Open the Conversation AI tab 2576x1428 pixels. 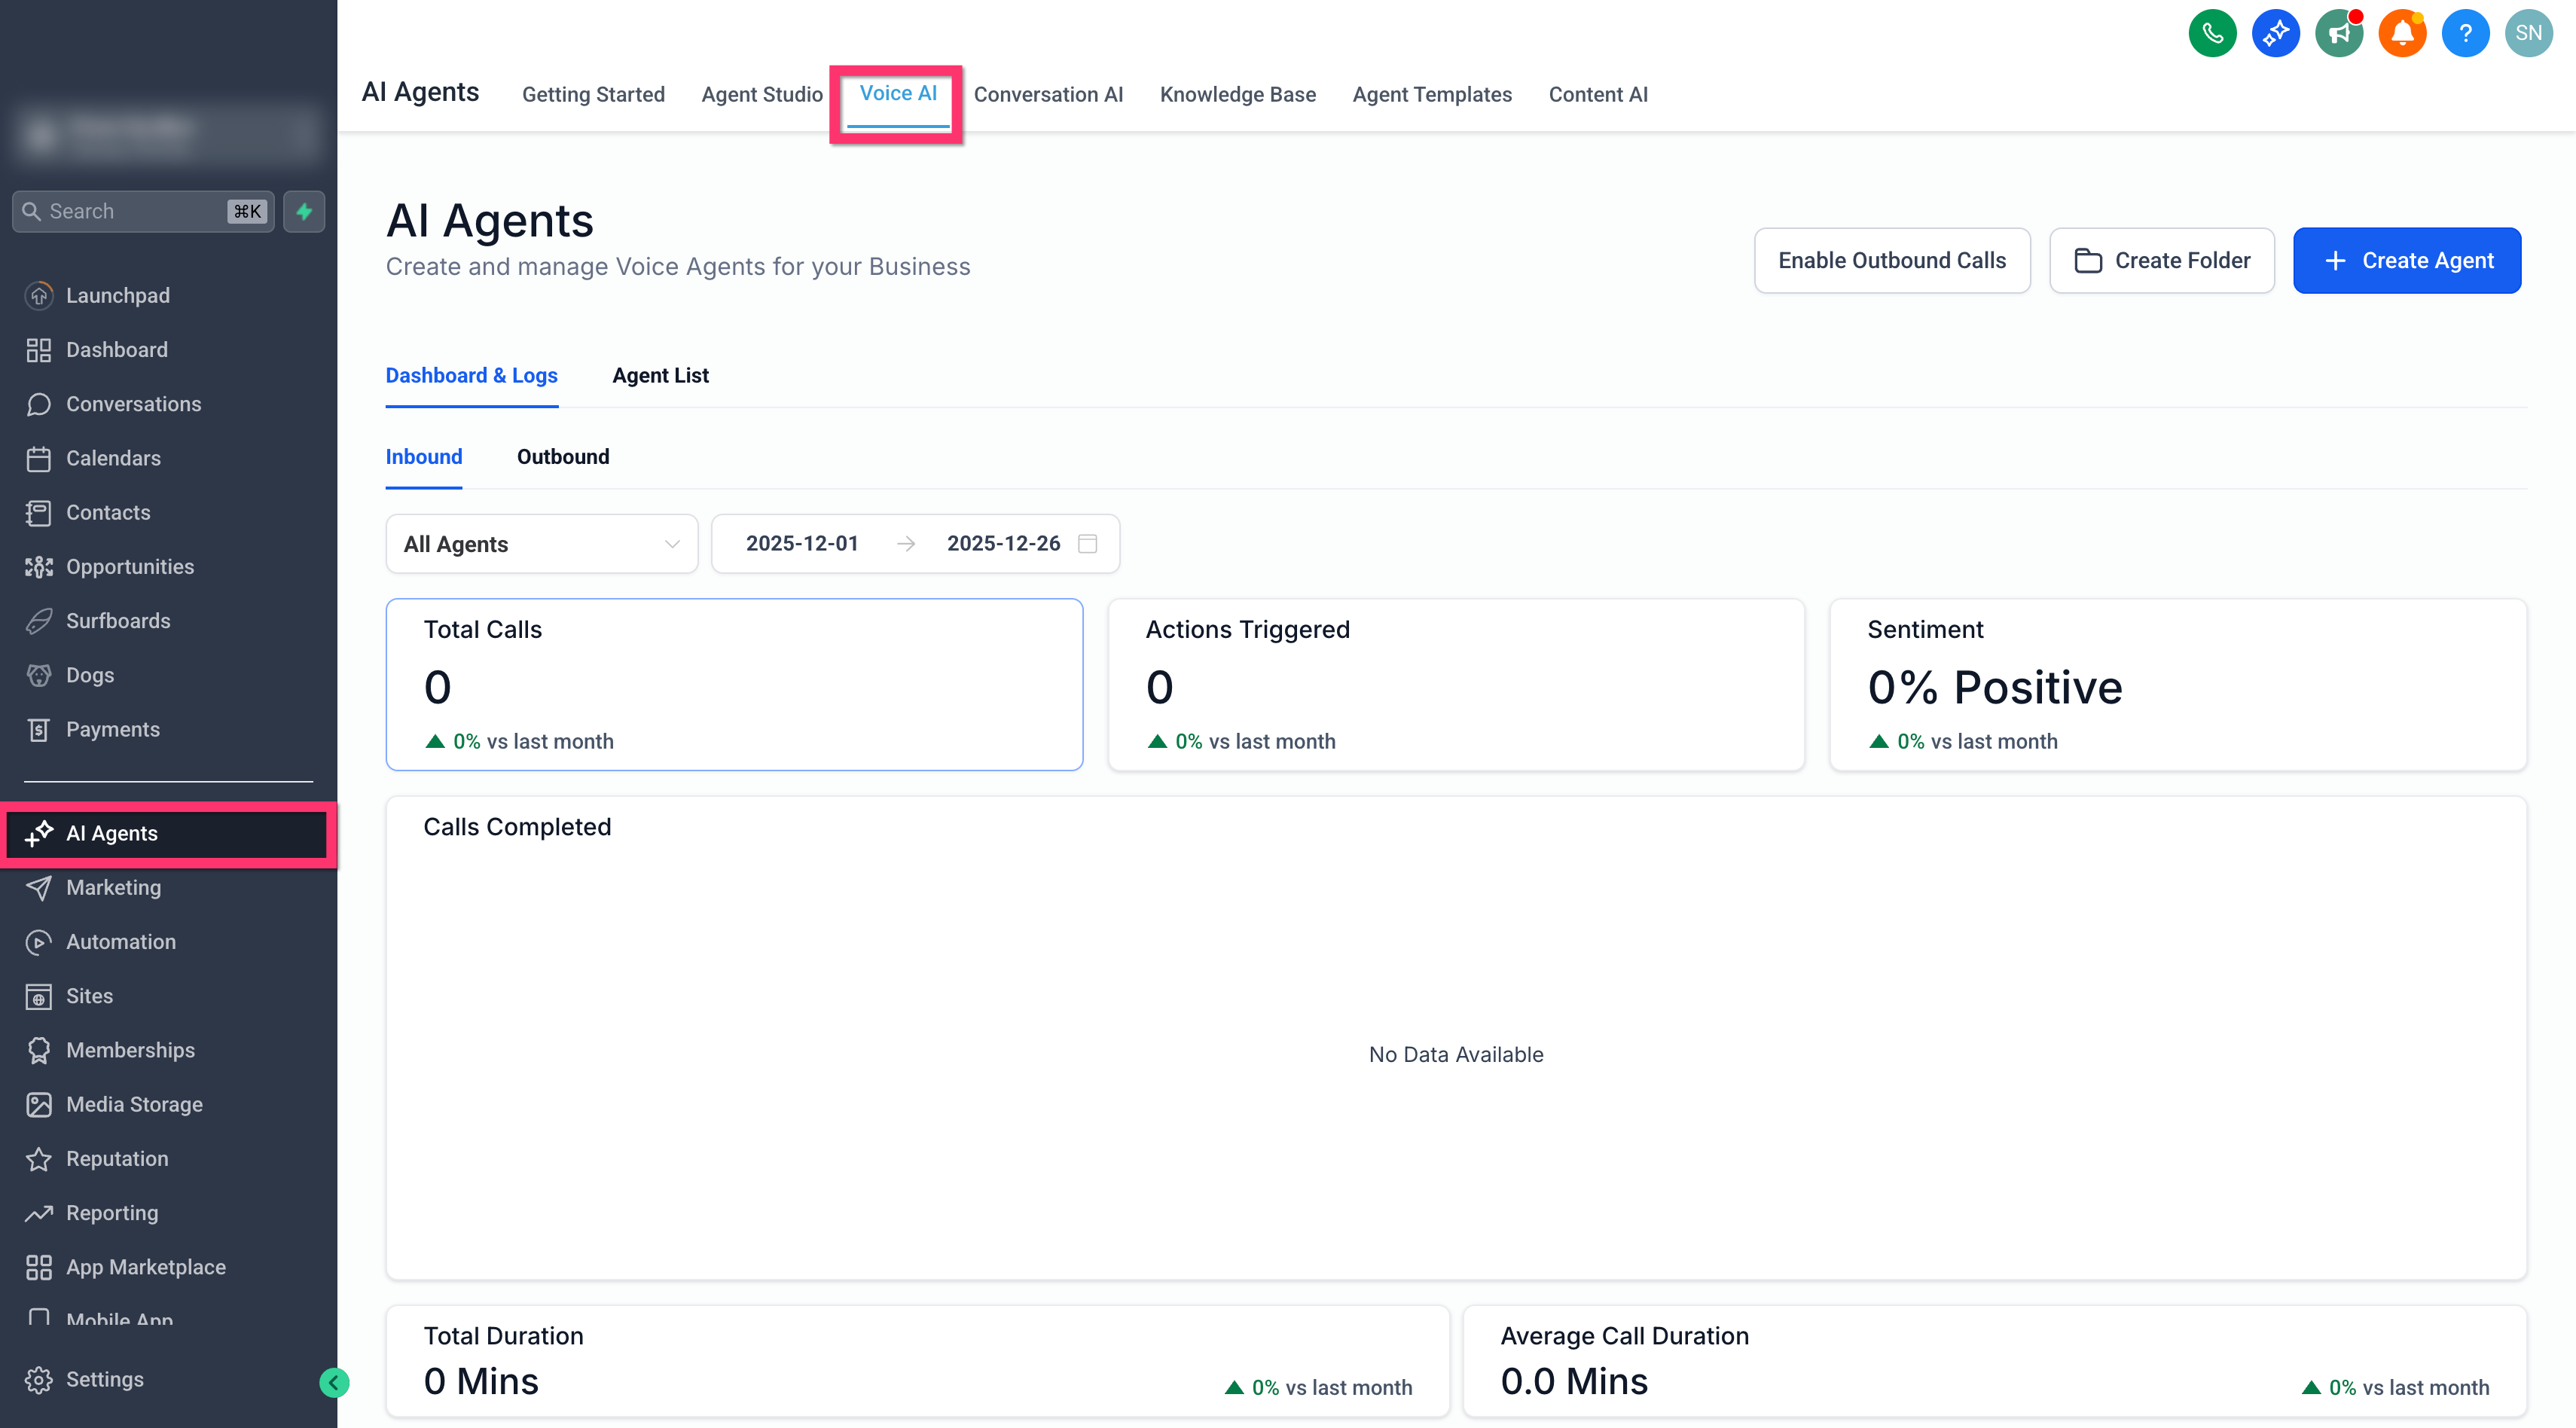click(x=1048, y=94)
